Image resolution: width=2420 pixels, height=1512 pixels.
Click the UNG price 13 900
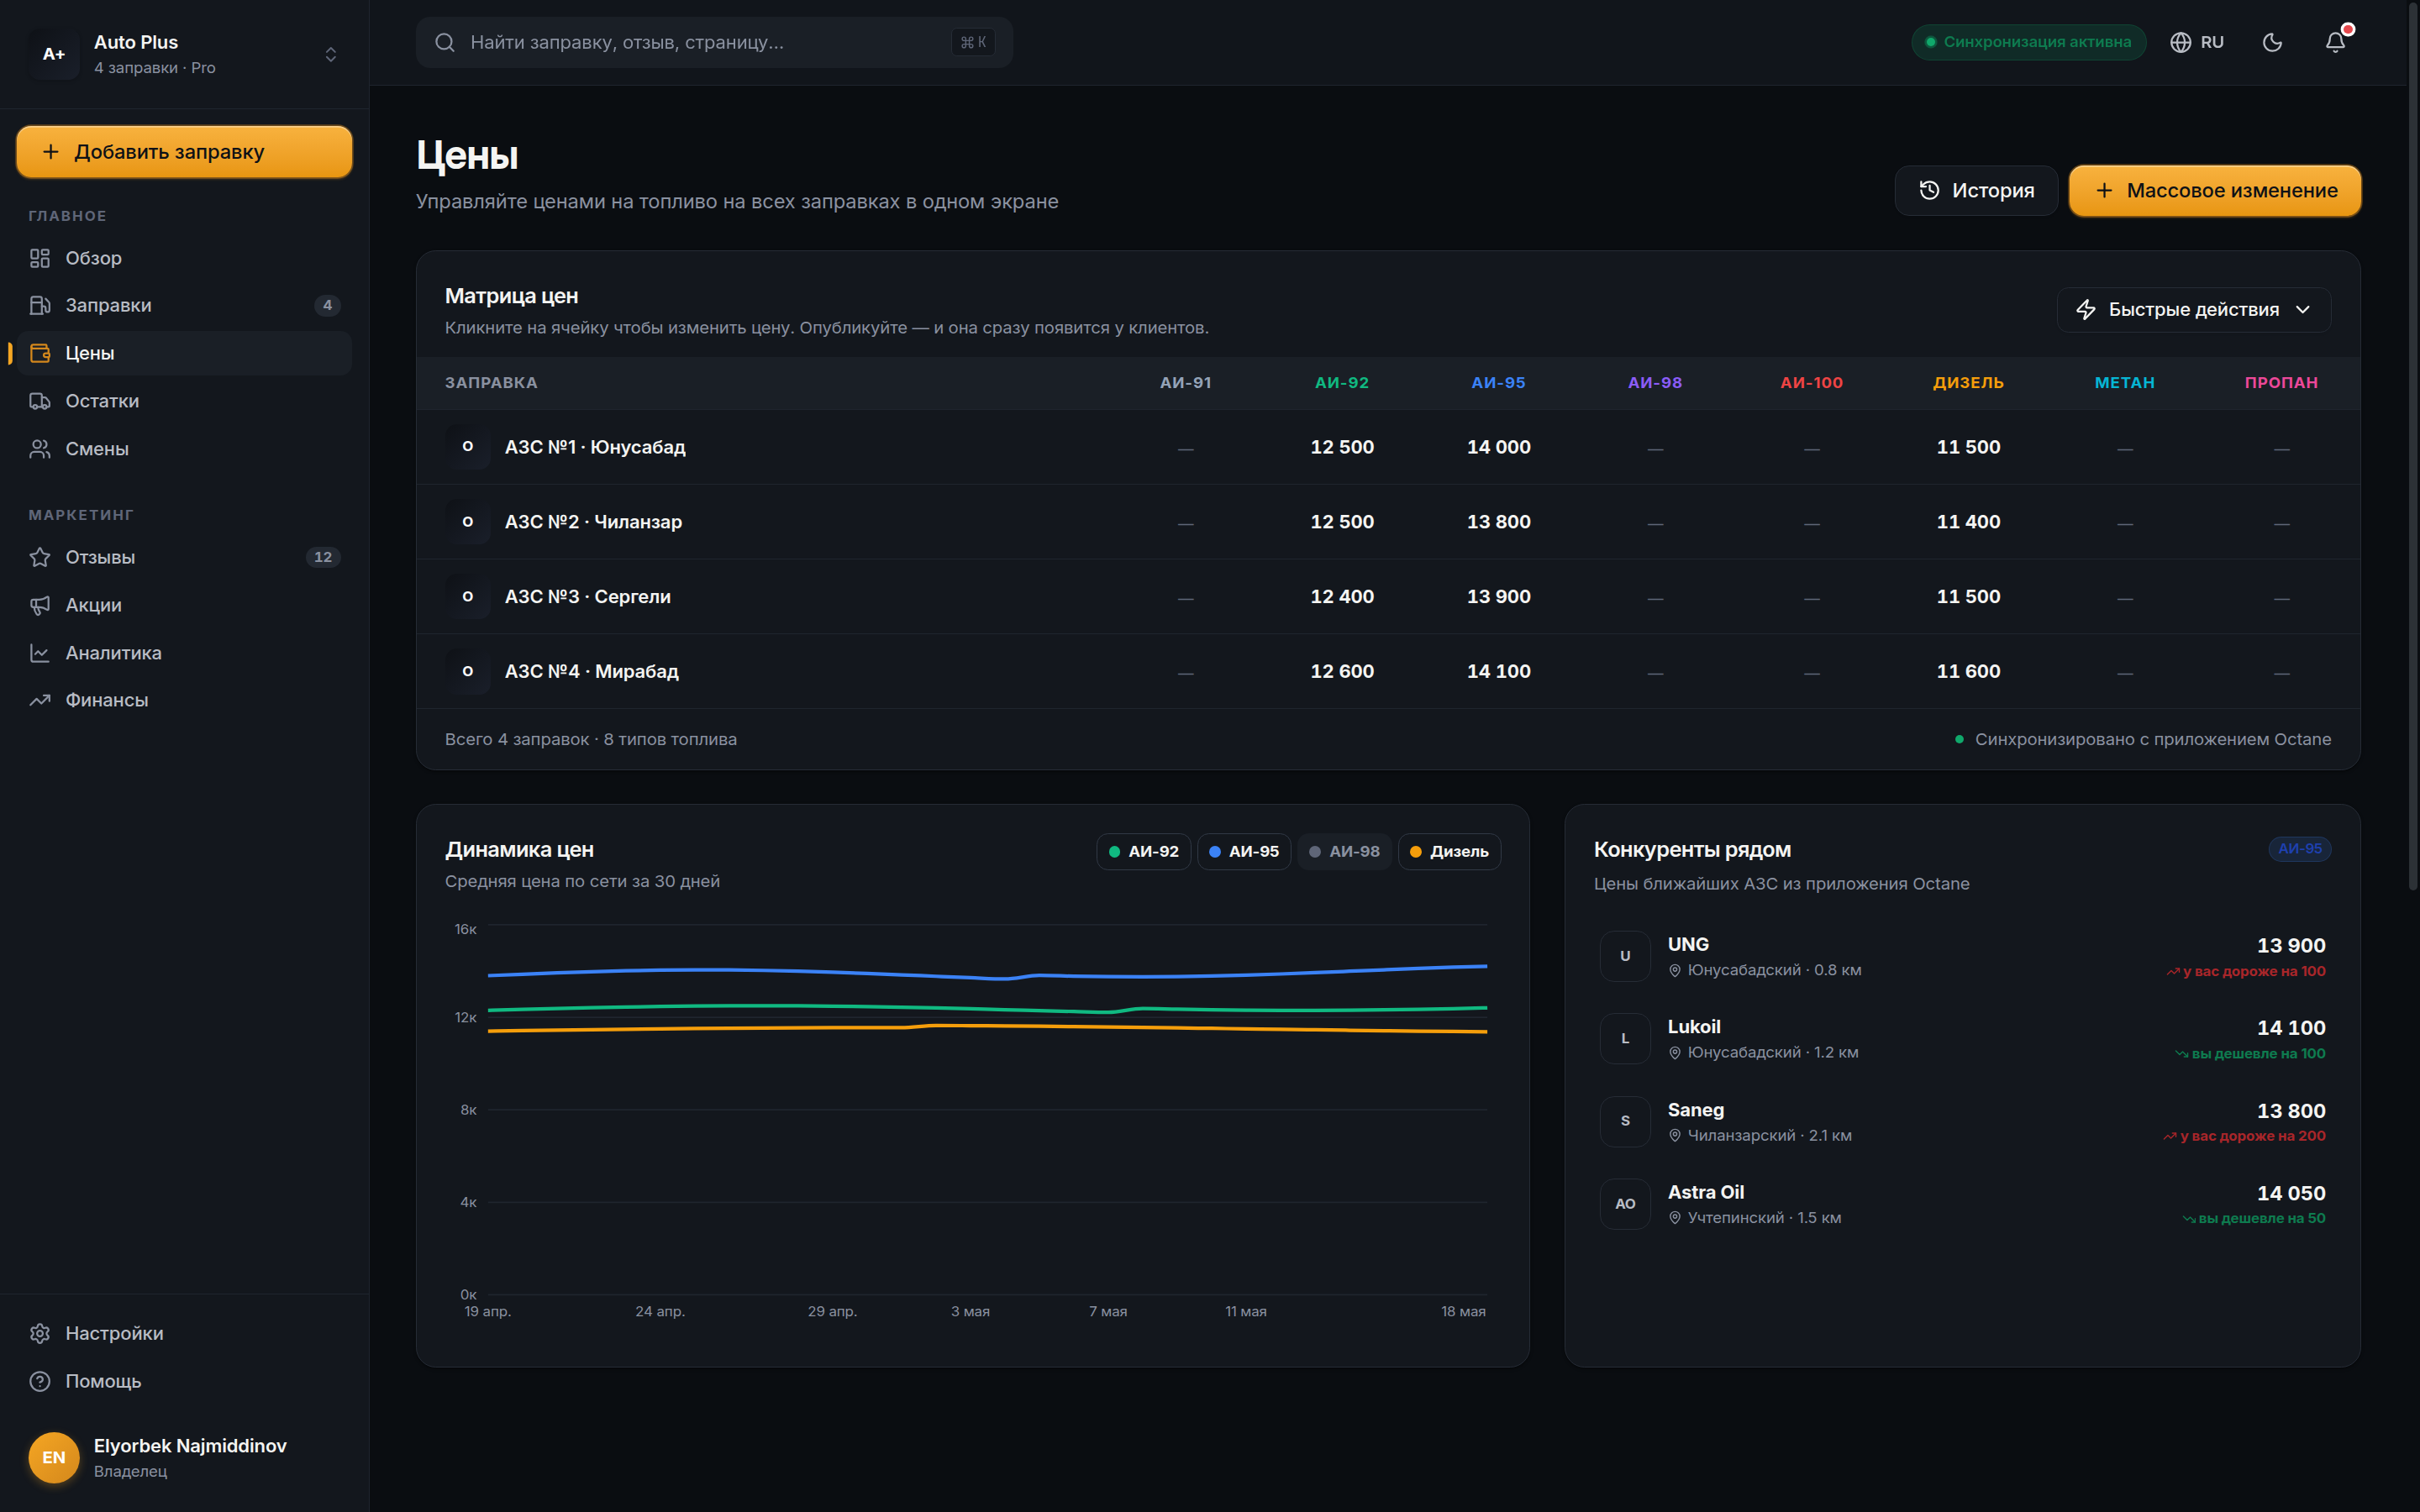tap(2291, 945)
